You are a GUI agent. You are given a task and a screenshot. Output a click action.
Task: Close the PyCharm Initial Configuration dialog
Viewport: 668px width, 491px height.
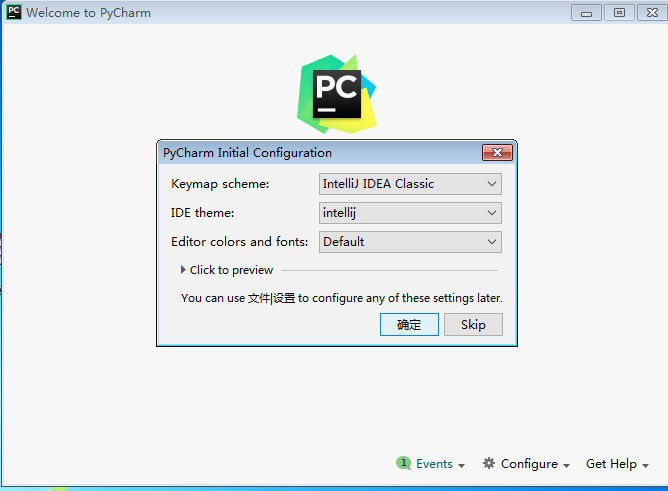click(x=497, y=152)
